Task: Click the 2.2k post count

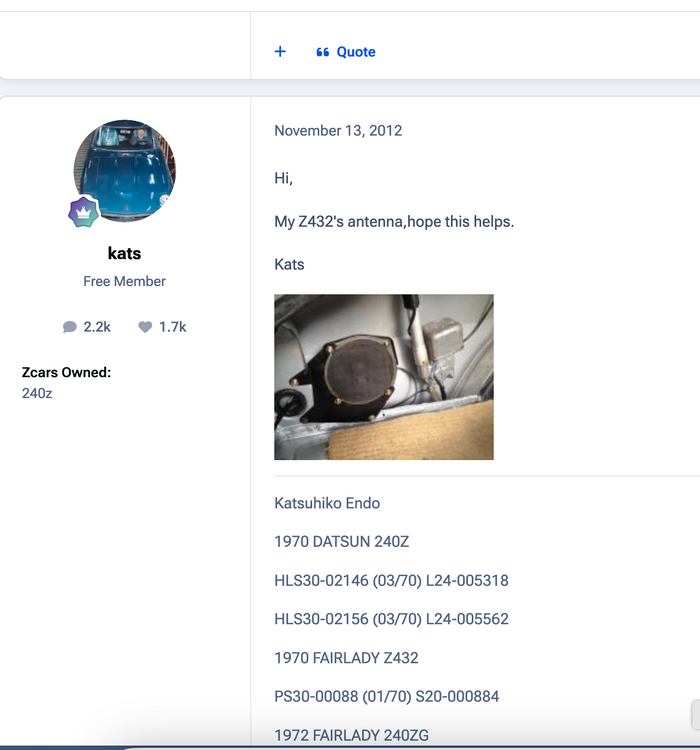Action: (97, 327)
